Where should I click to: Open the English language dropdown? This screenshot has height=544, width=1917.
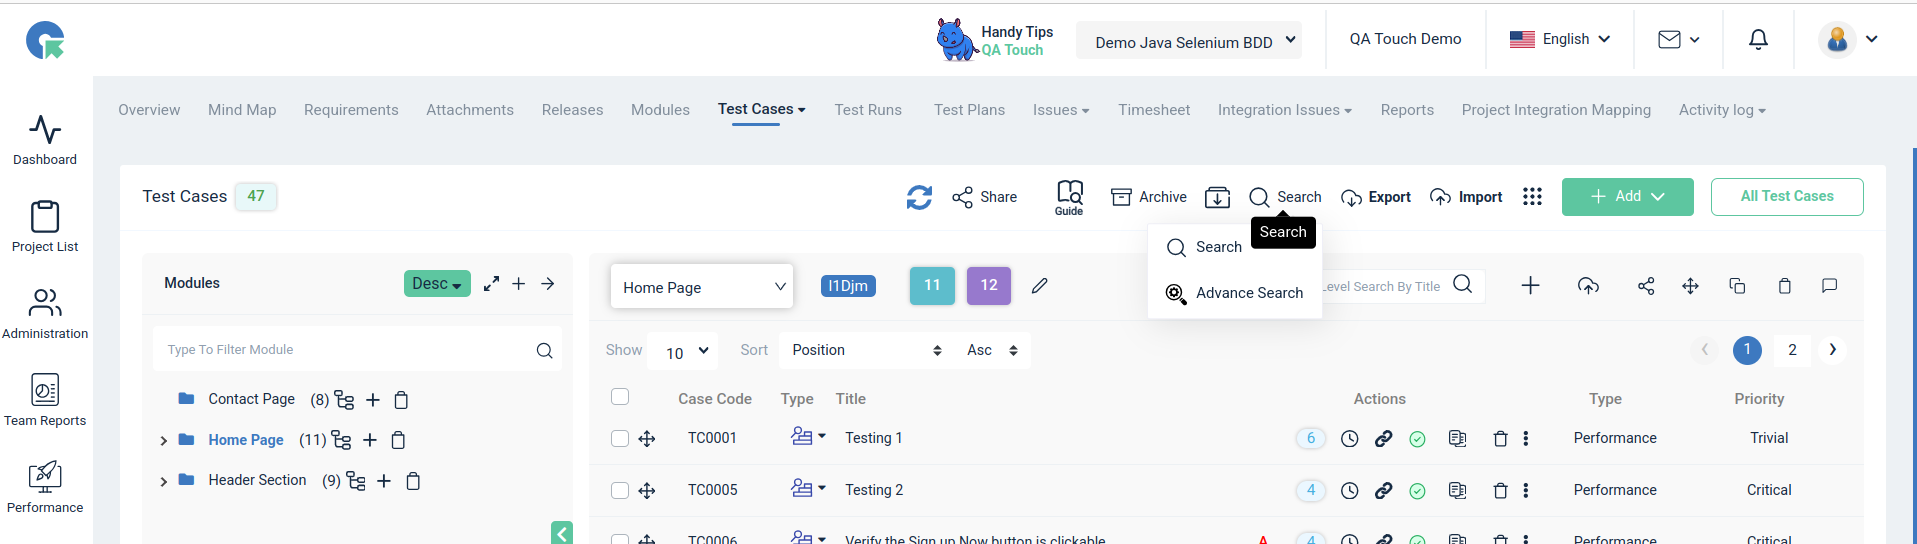click(x=1560, y=39)
